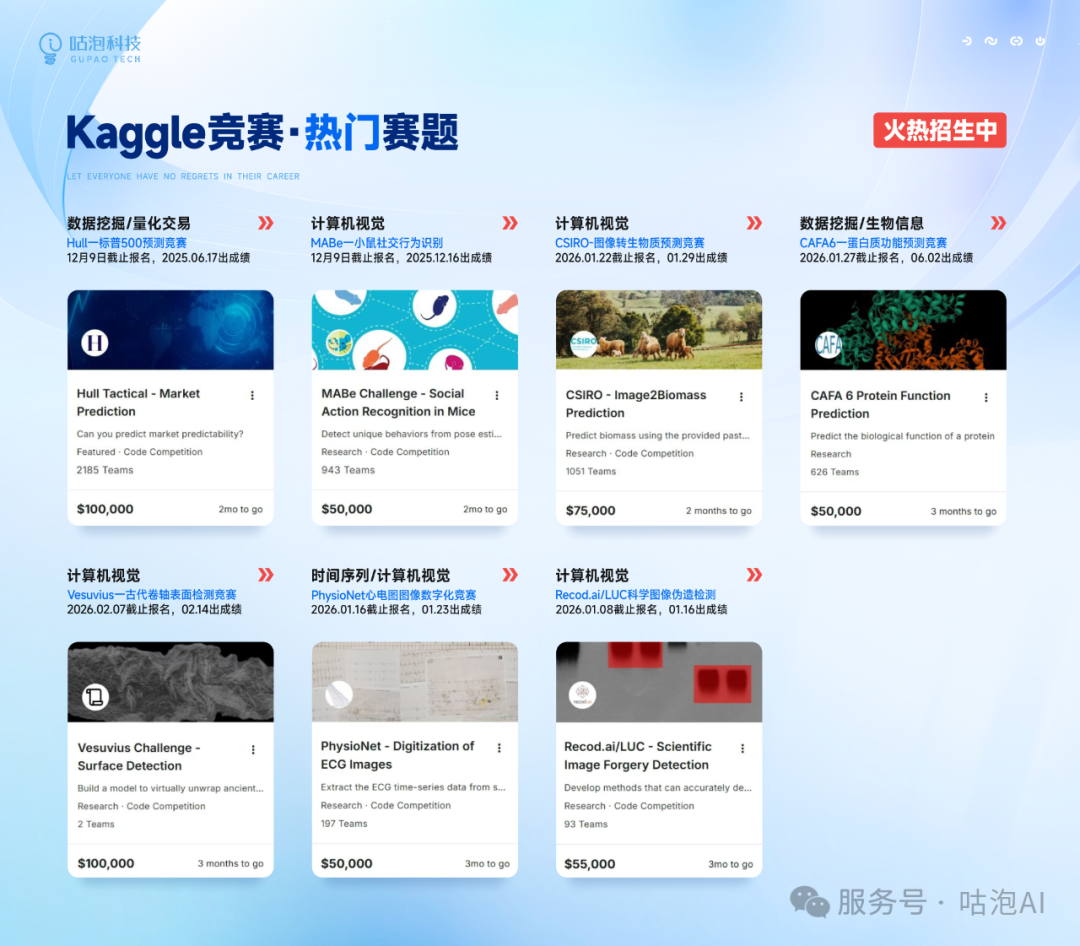Click the red double arrow beside 数据挖掘/生物信息
The image size is (1080, 946).
click(998, 223)
